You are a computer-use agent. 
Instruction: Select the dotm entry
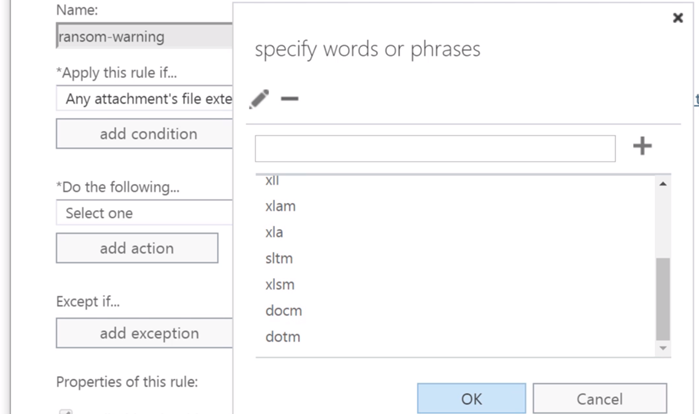(283, 336)
